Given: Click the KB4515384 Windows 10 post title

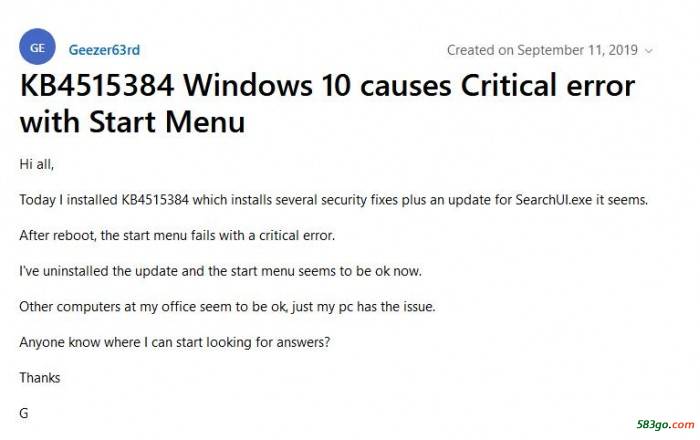Looking at the screenshot, I should pyautogui.click(x=327, y=103).
